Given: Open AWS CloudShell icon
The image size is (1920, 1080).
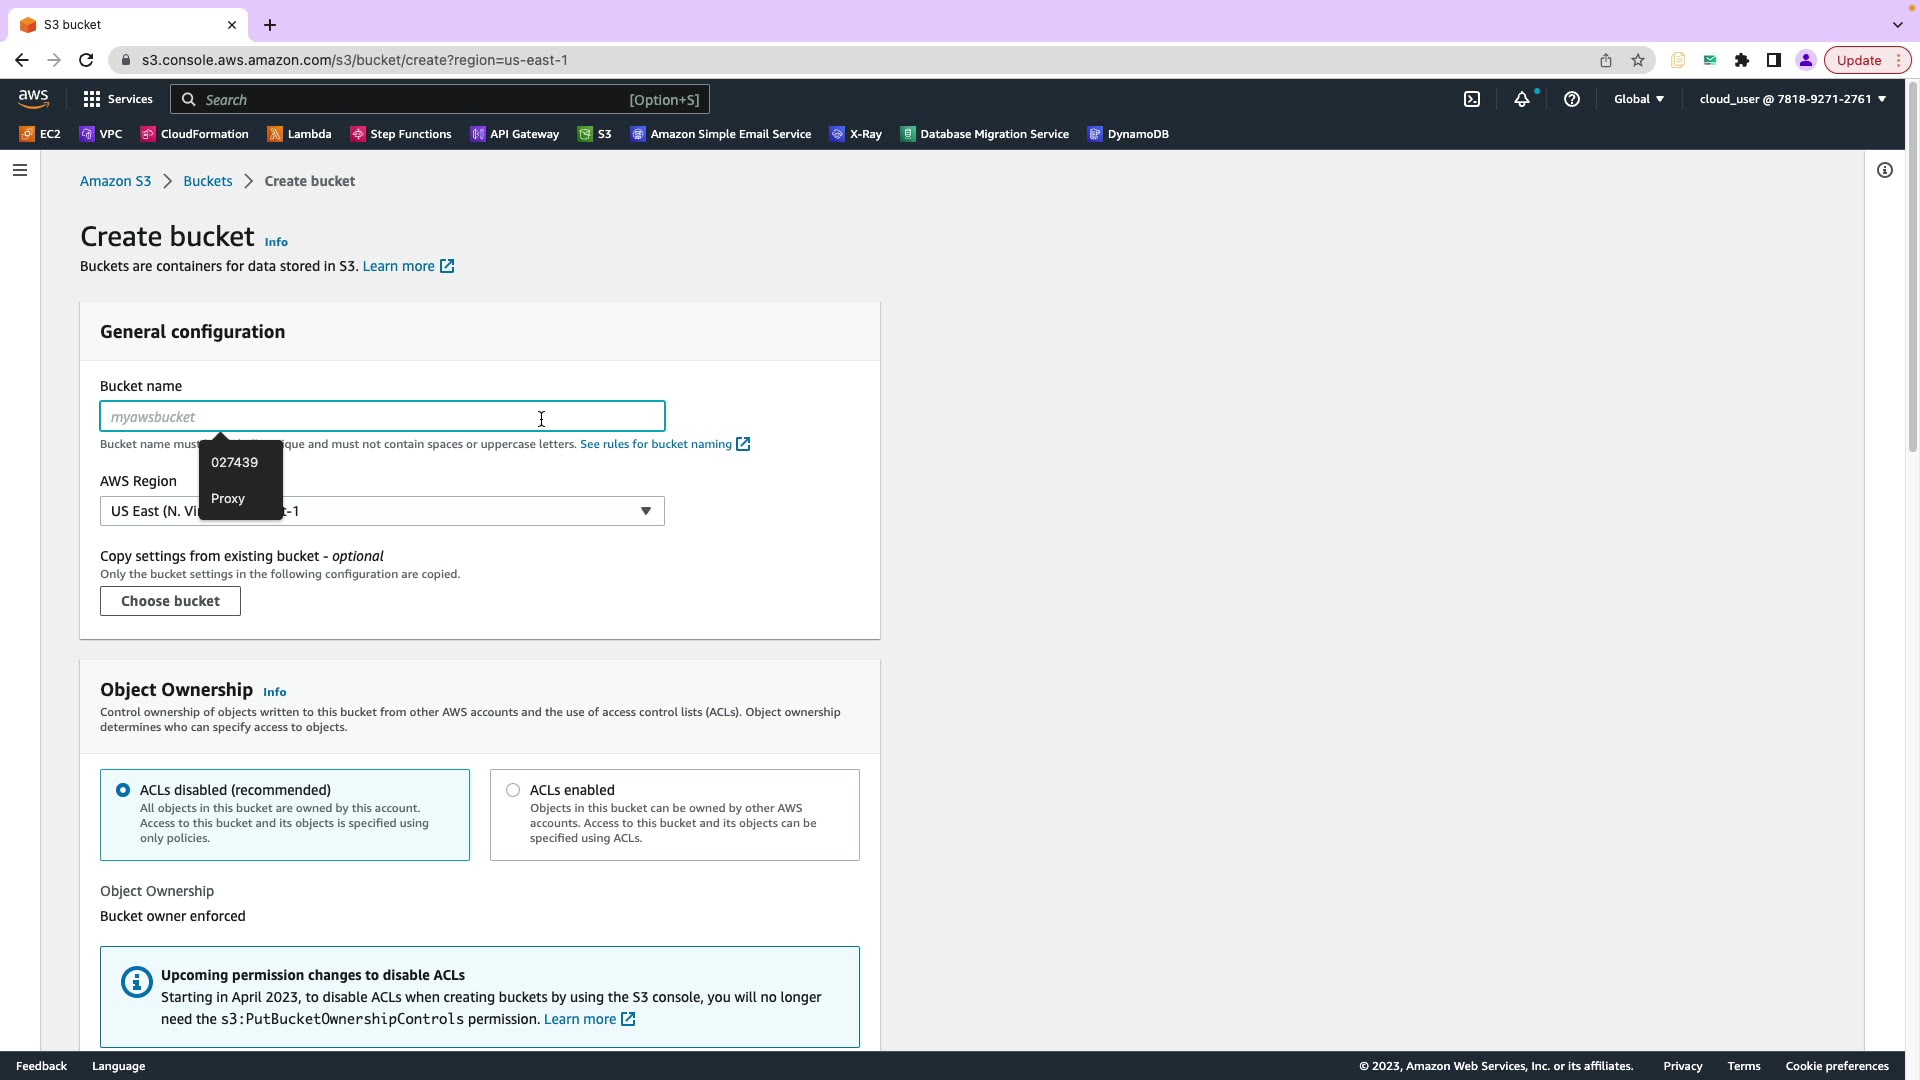Looking at the screenshot, I should click(x=1472, y=99).
